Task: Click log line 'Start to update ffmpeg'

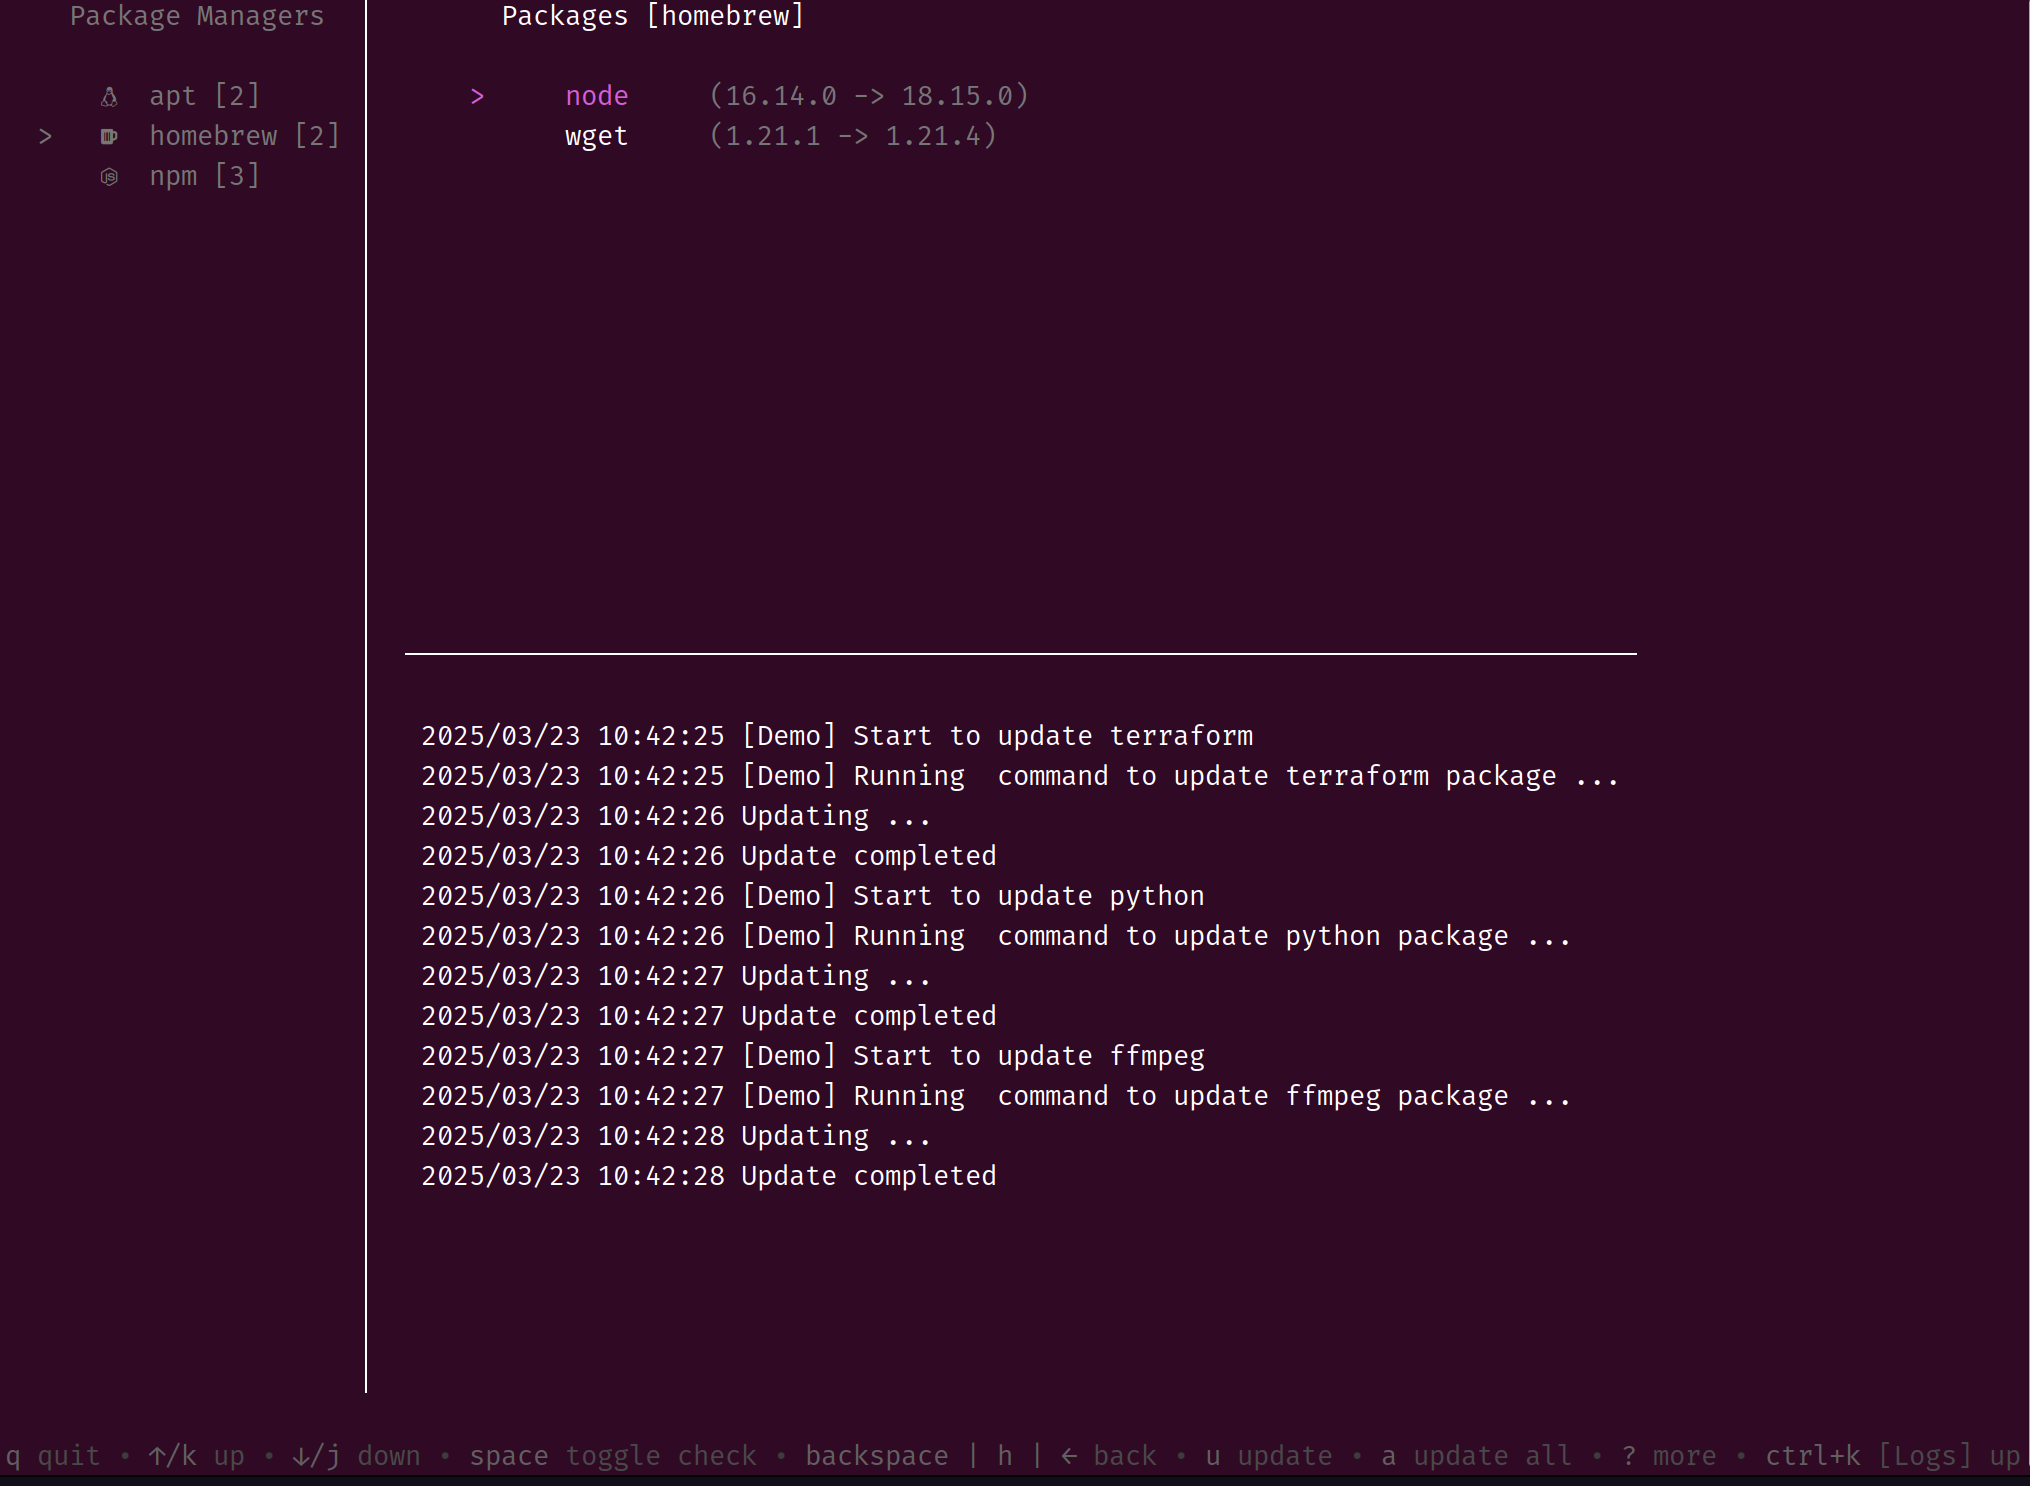Action: click(x=813, y=1056)
